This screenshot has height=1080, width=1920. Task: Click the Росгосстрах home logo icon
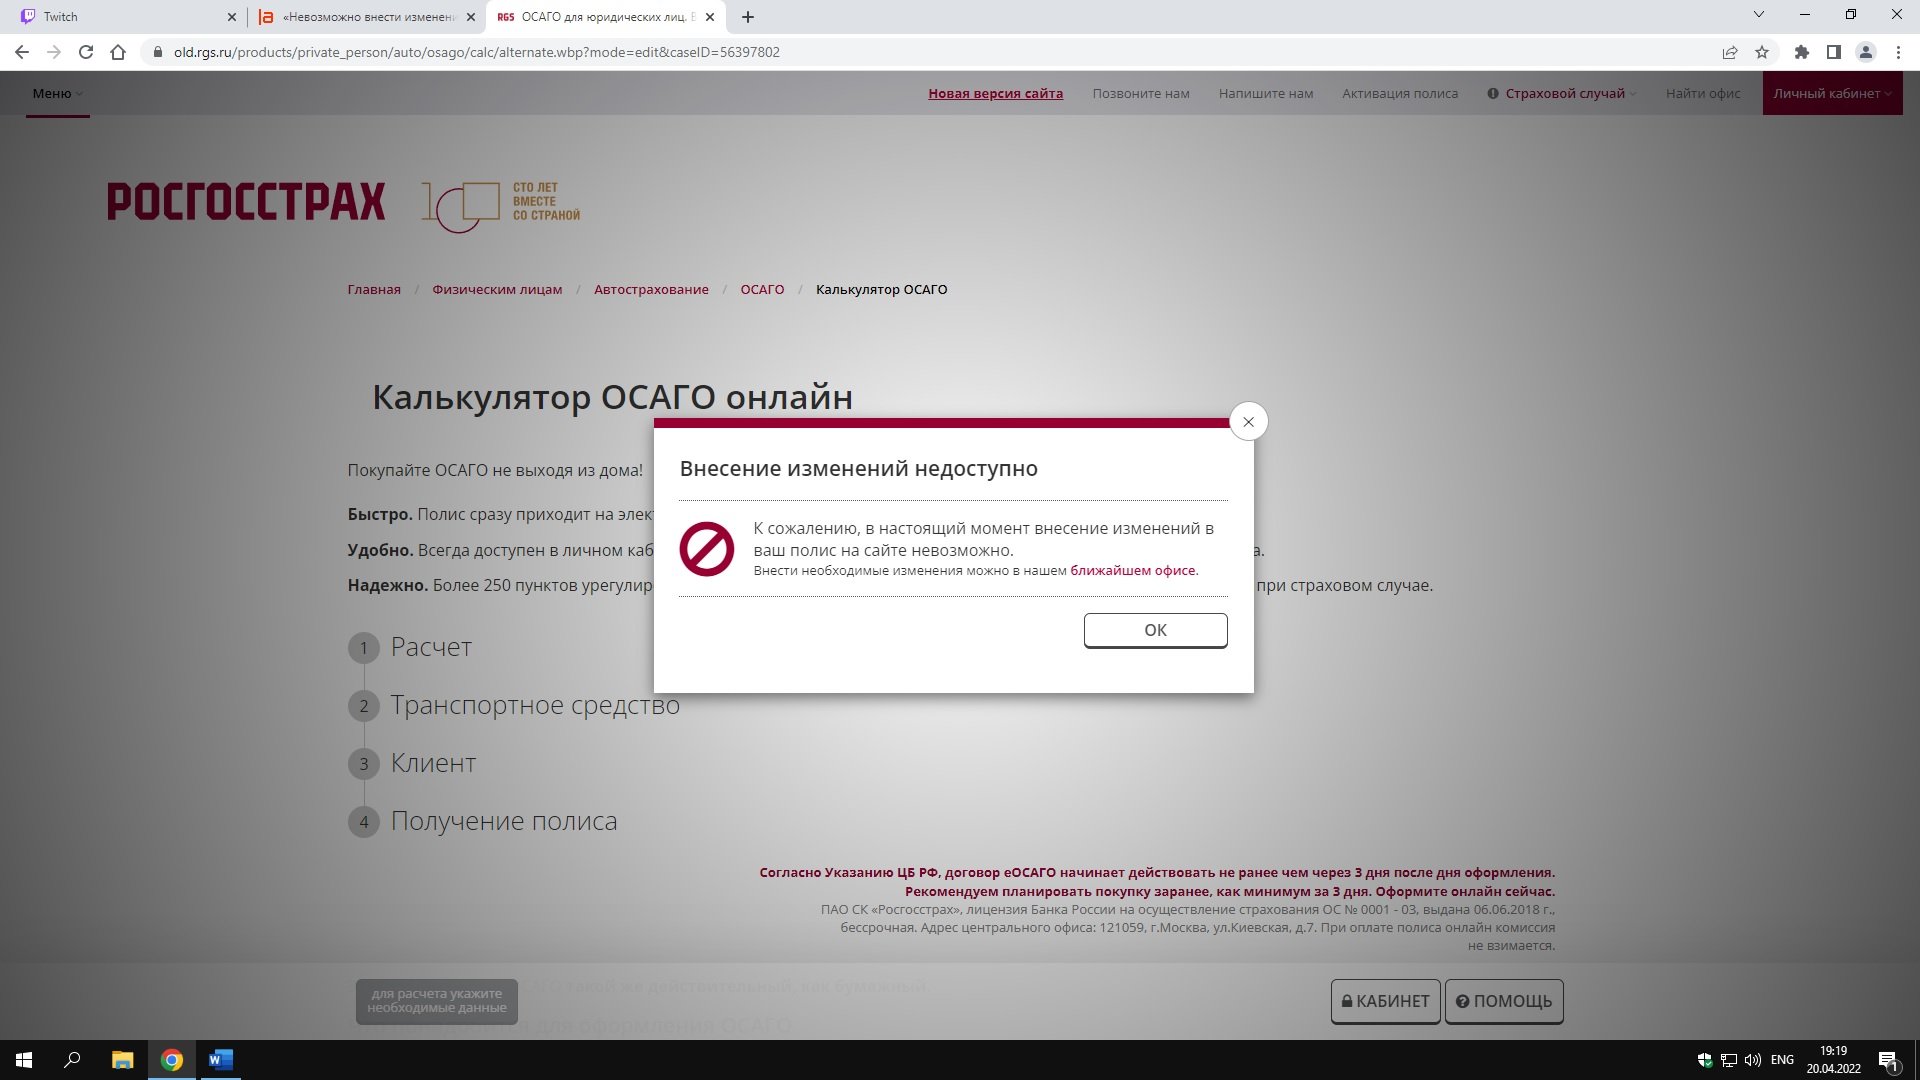245,200
